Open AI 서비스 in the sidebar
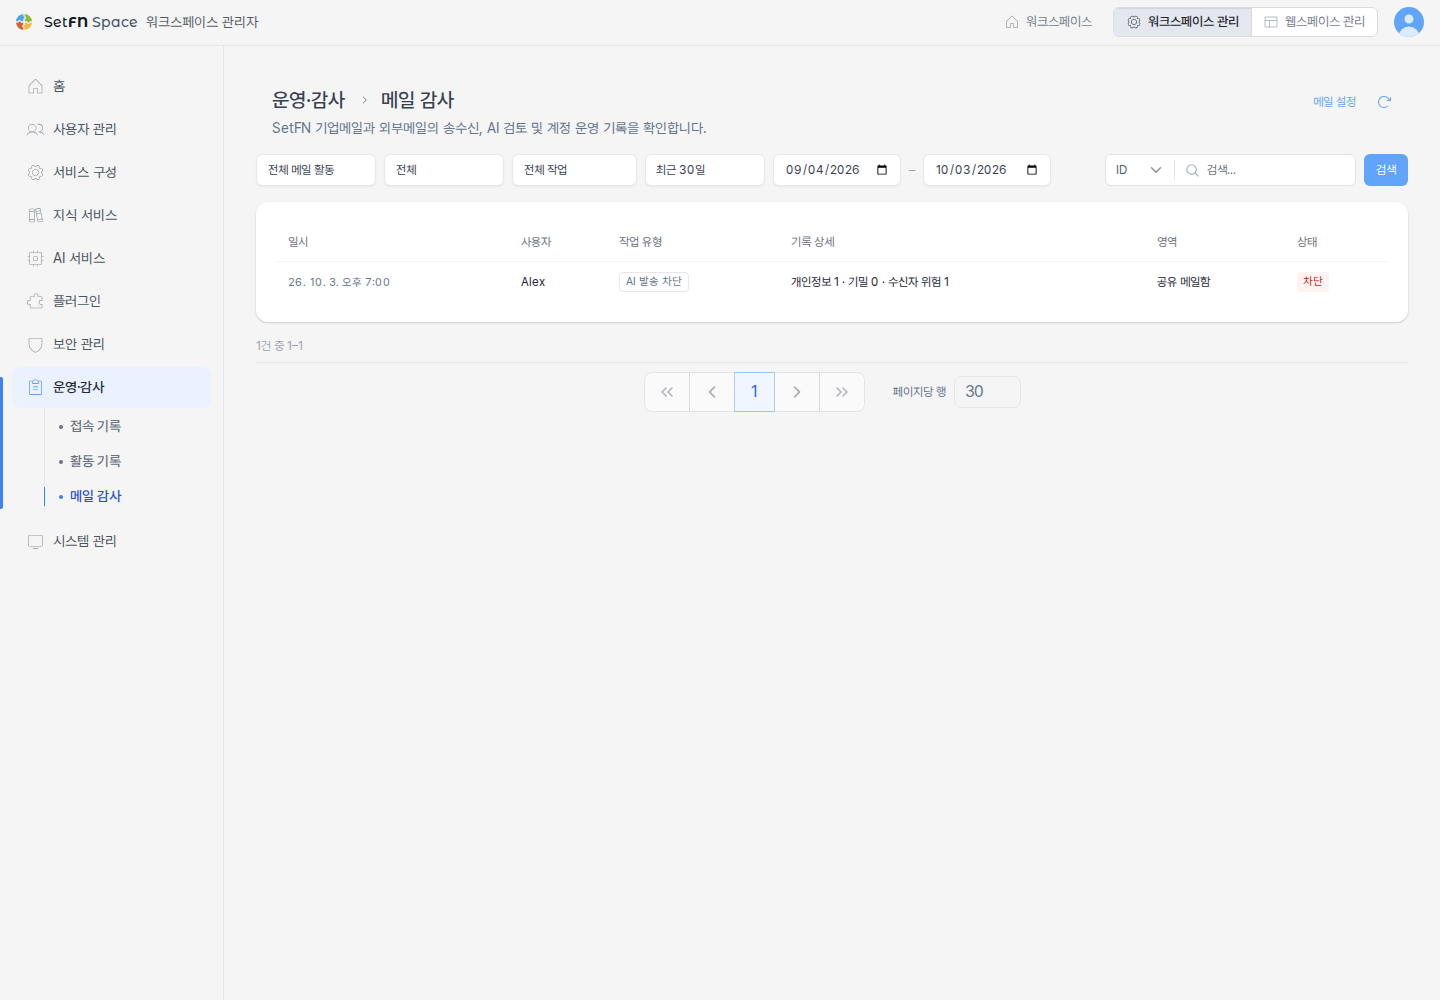The height and width of the screenshot is (1000, 1440). tap(111, 258)
